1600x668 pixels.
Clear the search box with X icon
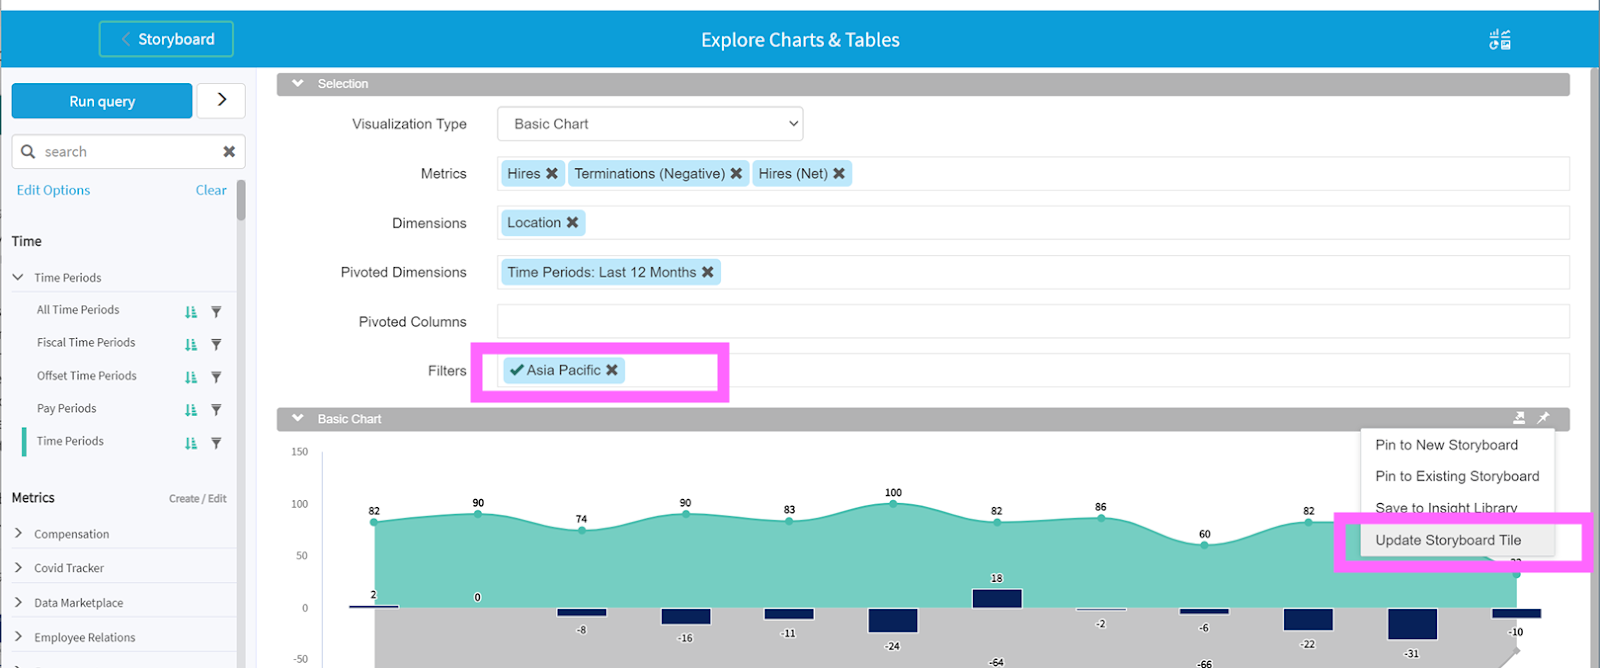[229, 152]
